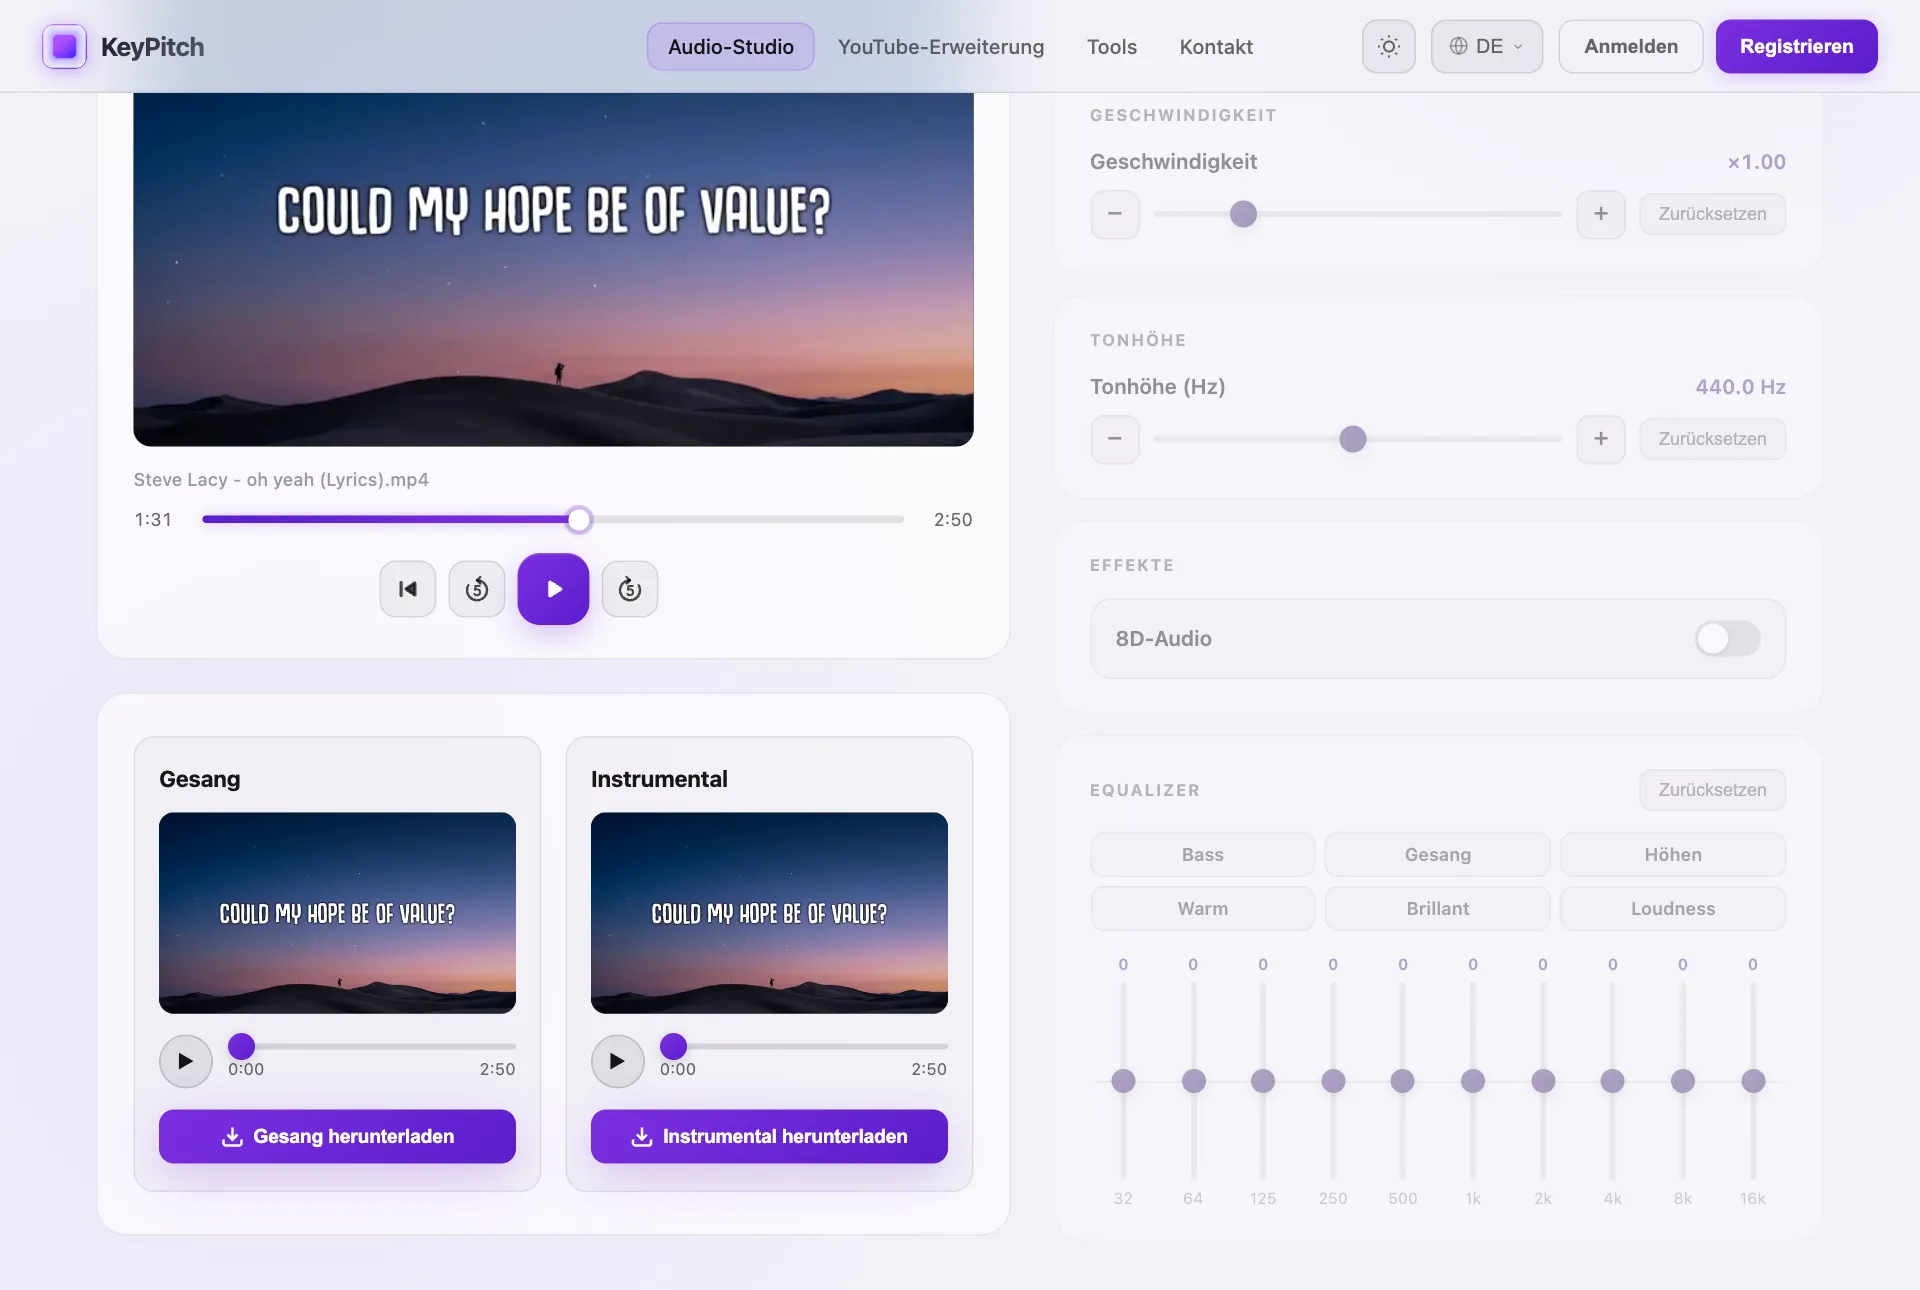Click the file name 'Steve Lacy - oh yeah (Lyrics).mp4'

coord(281,480)
